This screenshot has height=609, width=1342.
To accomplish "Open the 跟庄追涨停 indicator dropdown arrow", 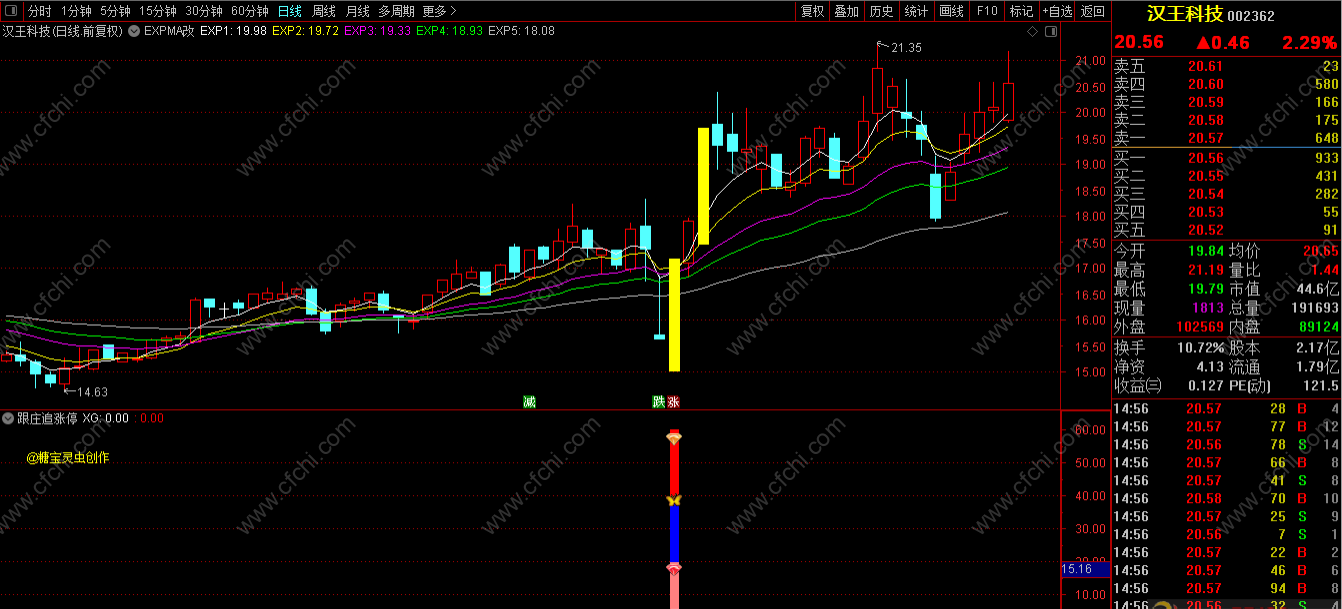I will coord(8,418).
